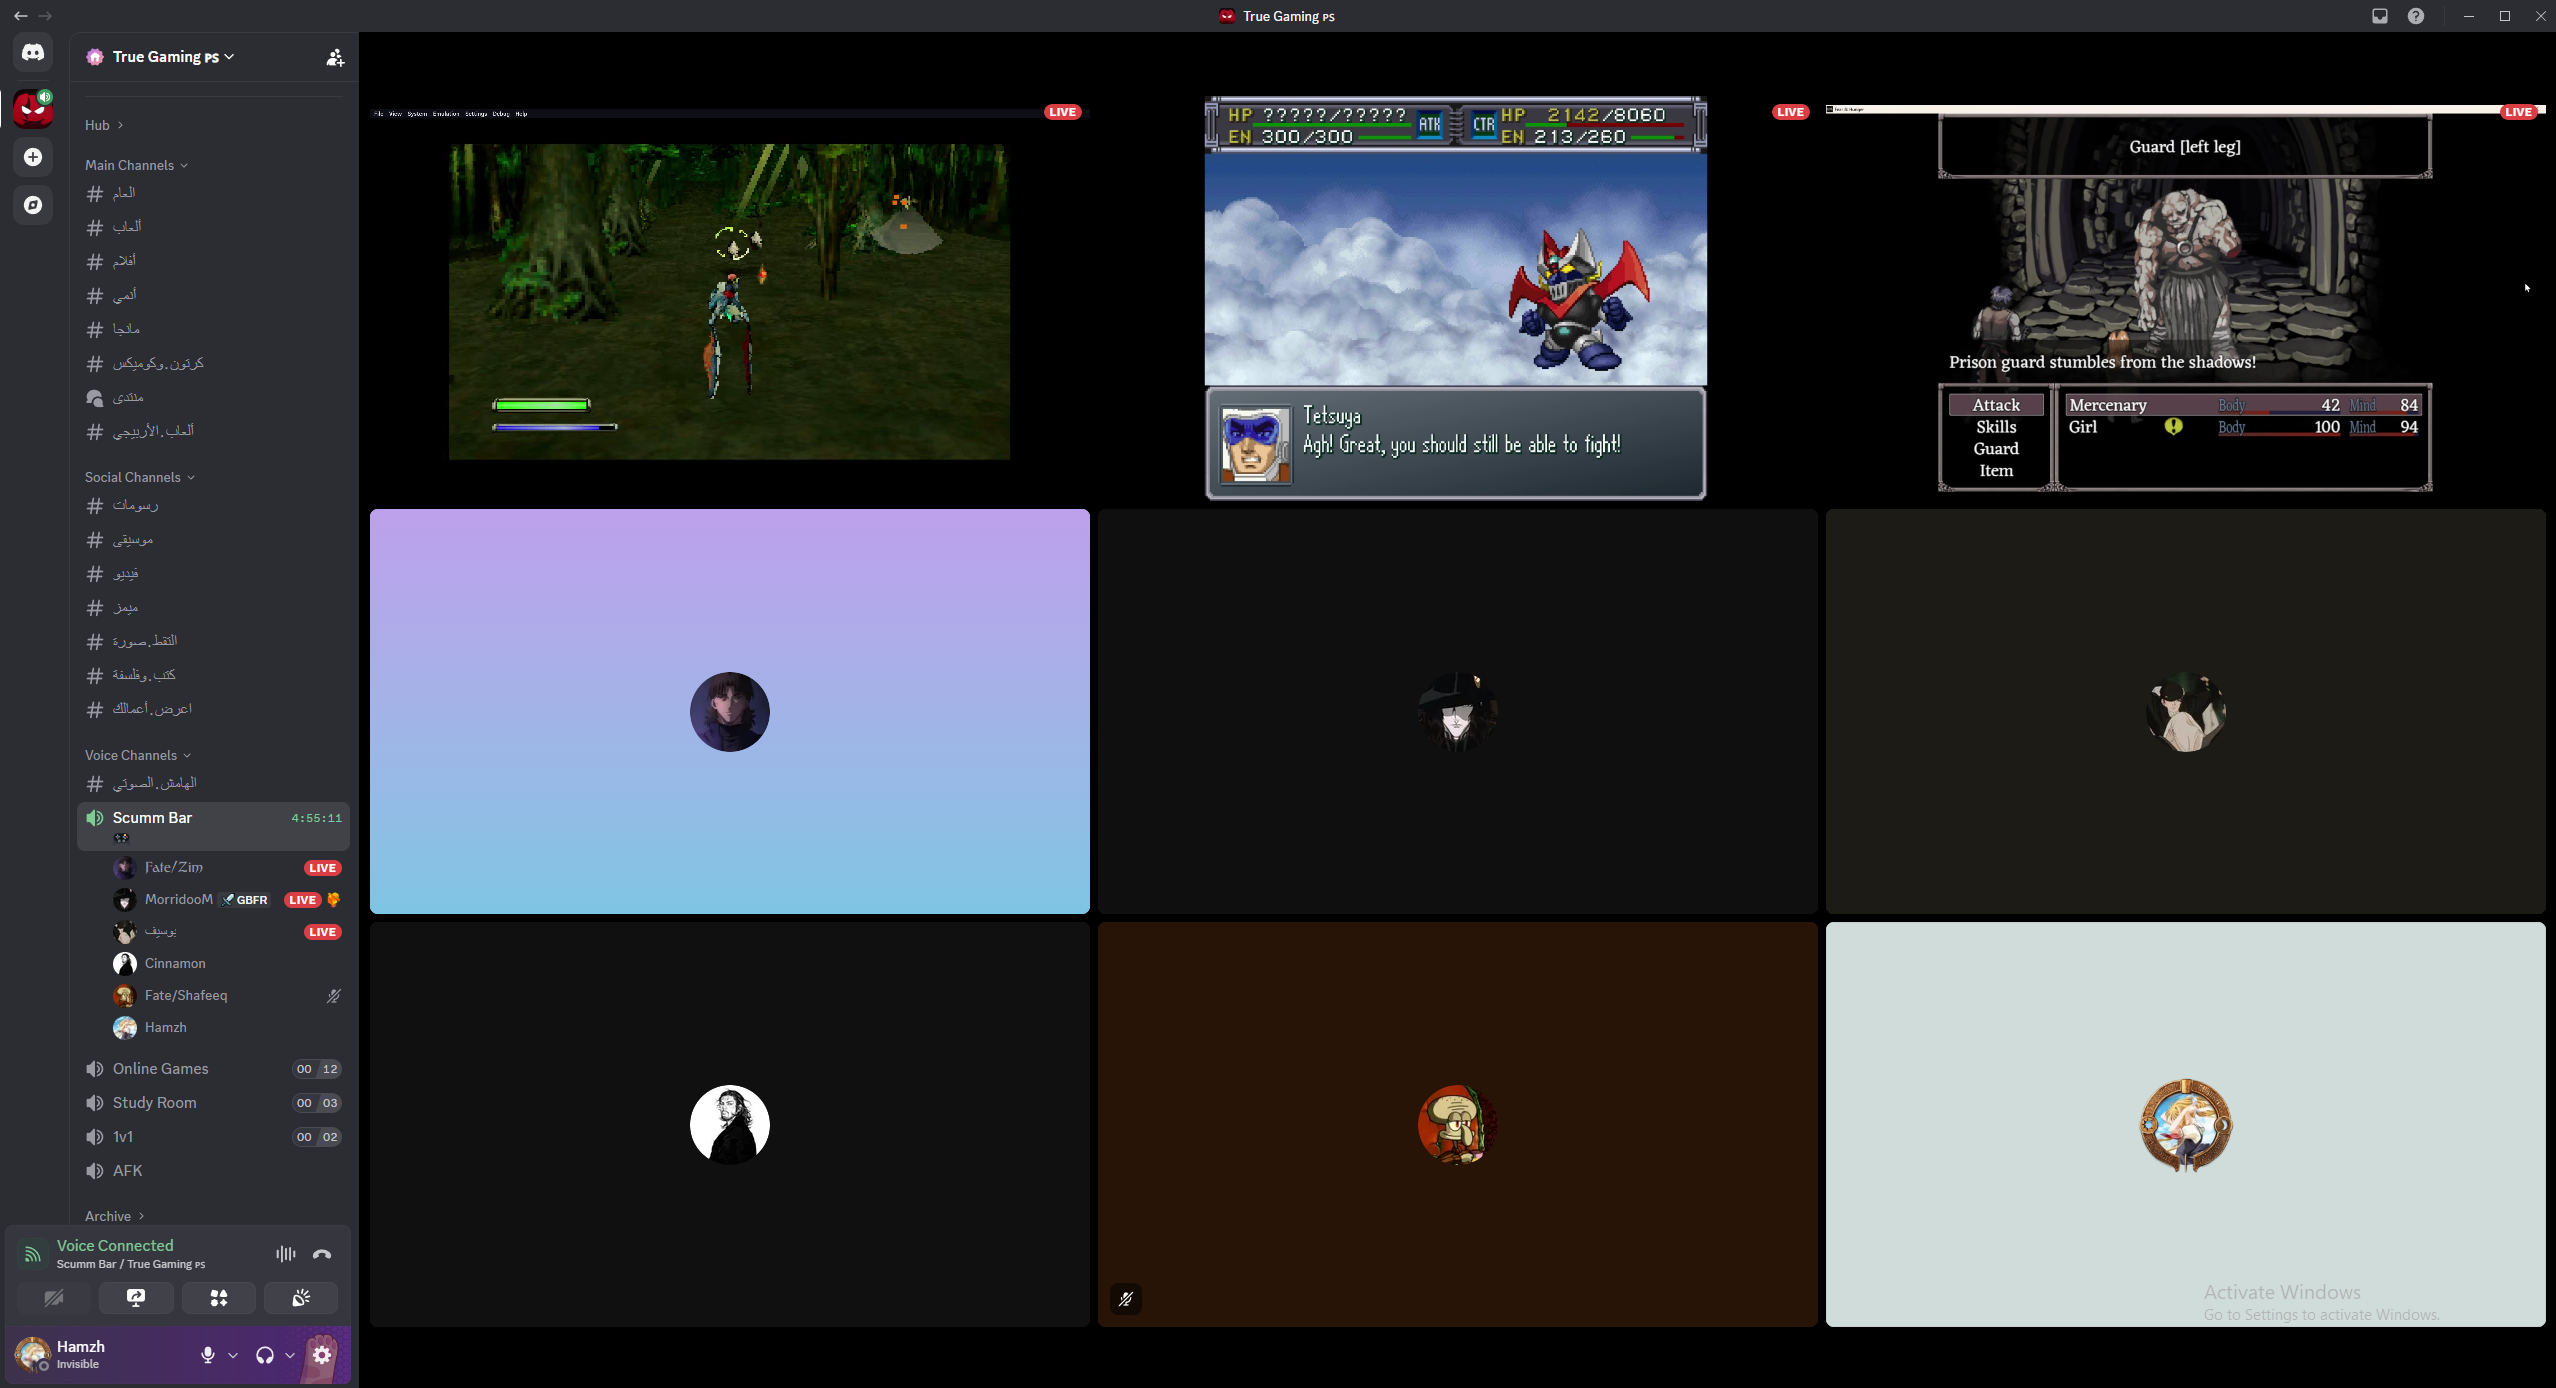
Task: Add a server with the plus icon
Action: [33, 157]
